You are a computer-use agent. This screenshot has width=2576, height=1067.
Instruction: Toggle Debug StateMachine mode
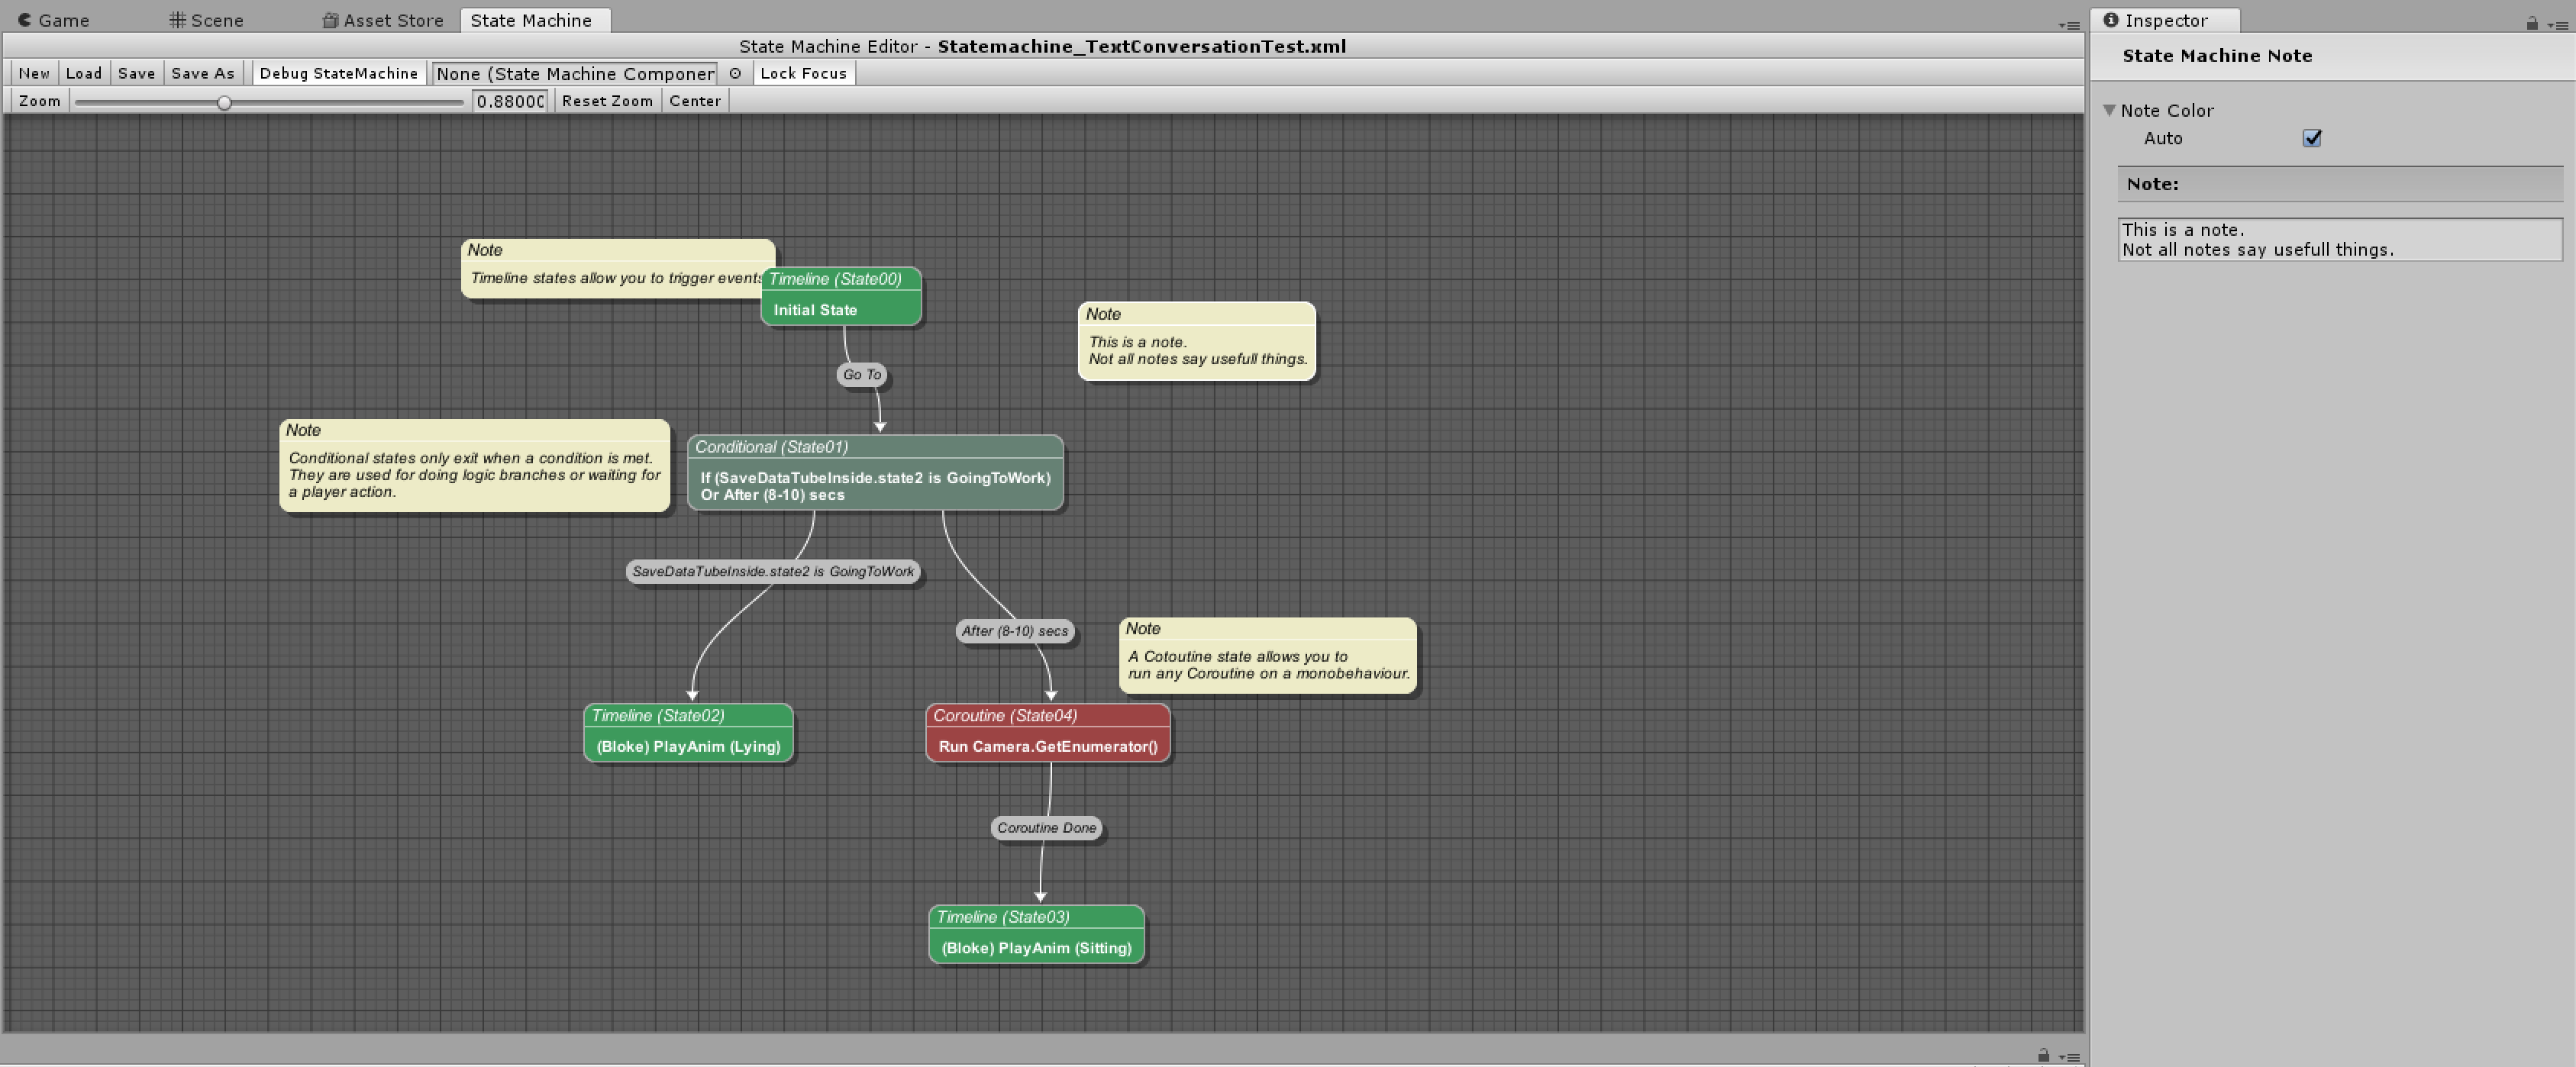coord(338,73)
